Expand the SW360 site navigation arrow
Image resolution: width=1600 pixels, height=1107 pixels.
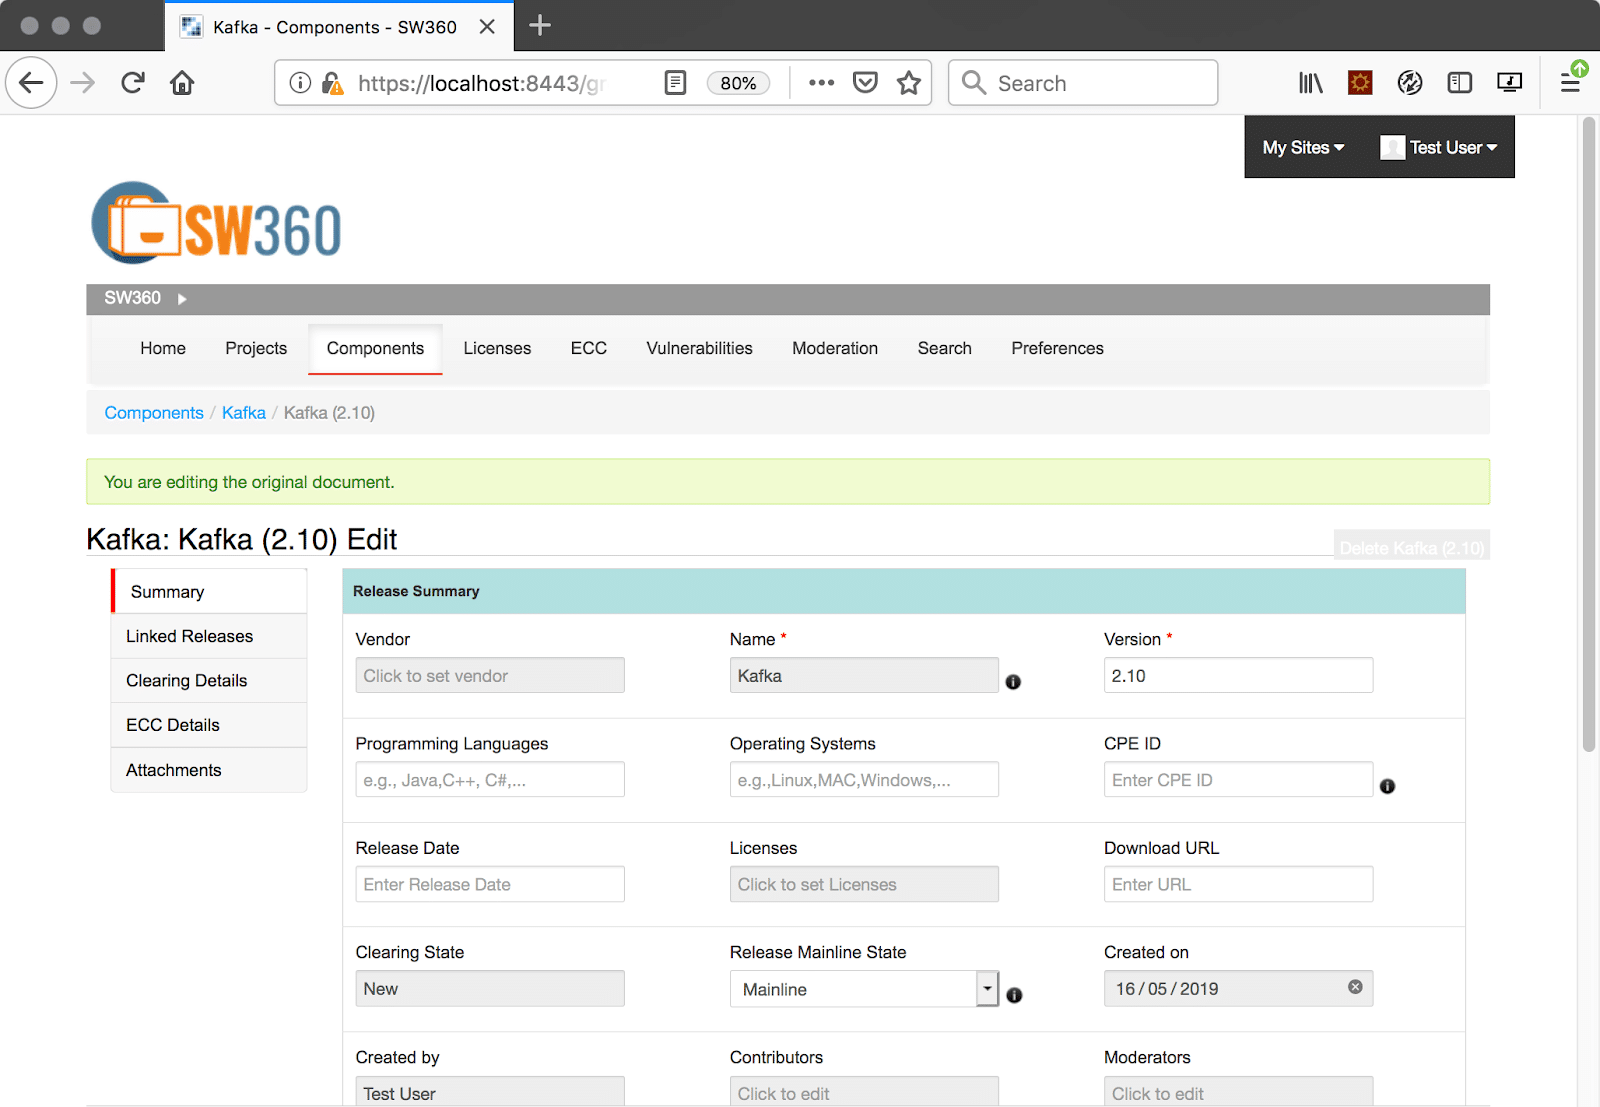182,299
